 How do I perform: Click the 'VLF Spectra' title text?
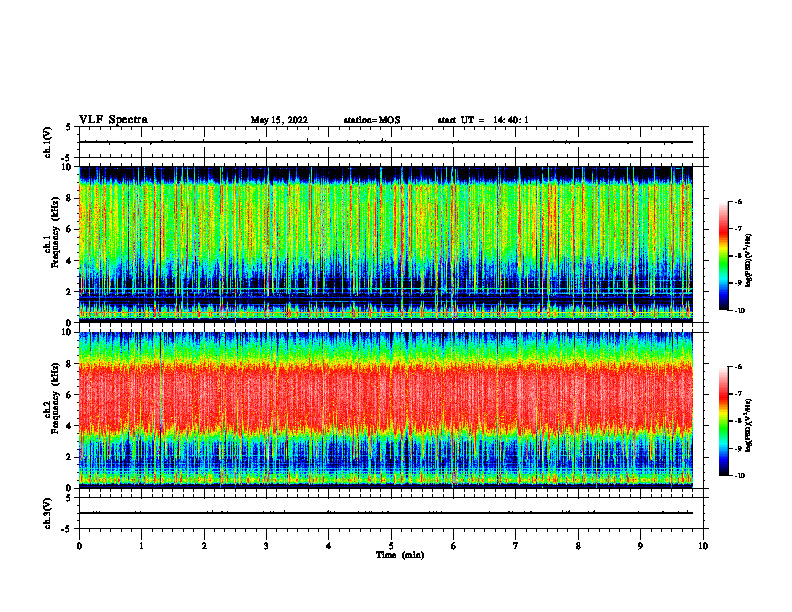[113, 120]
